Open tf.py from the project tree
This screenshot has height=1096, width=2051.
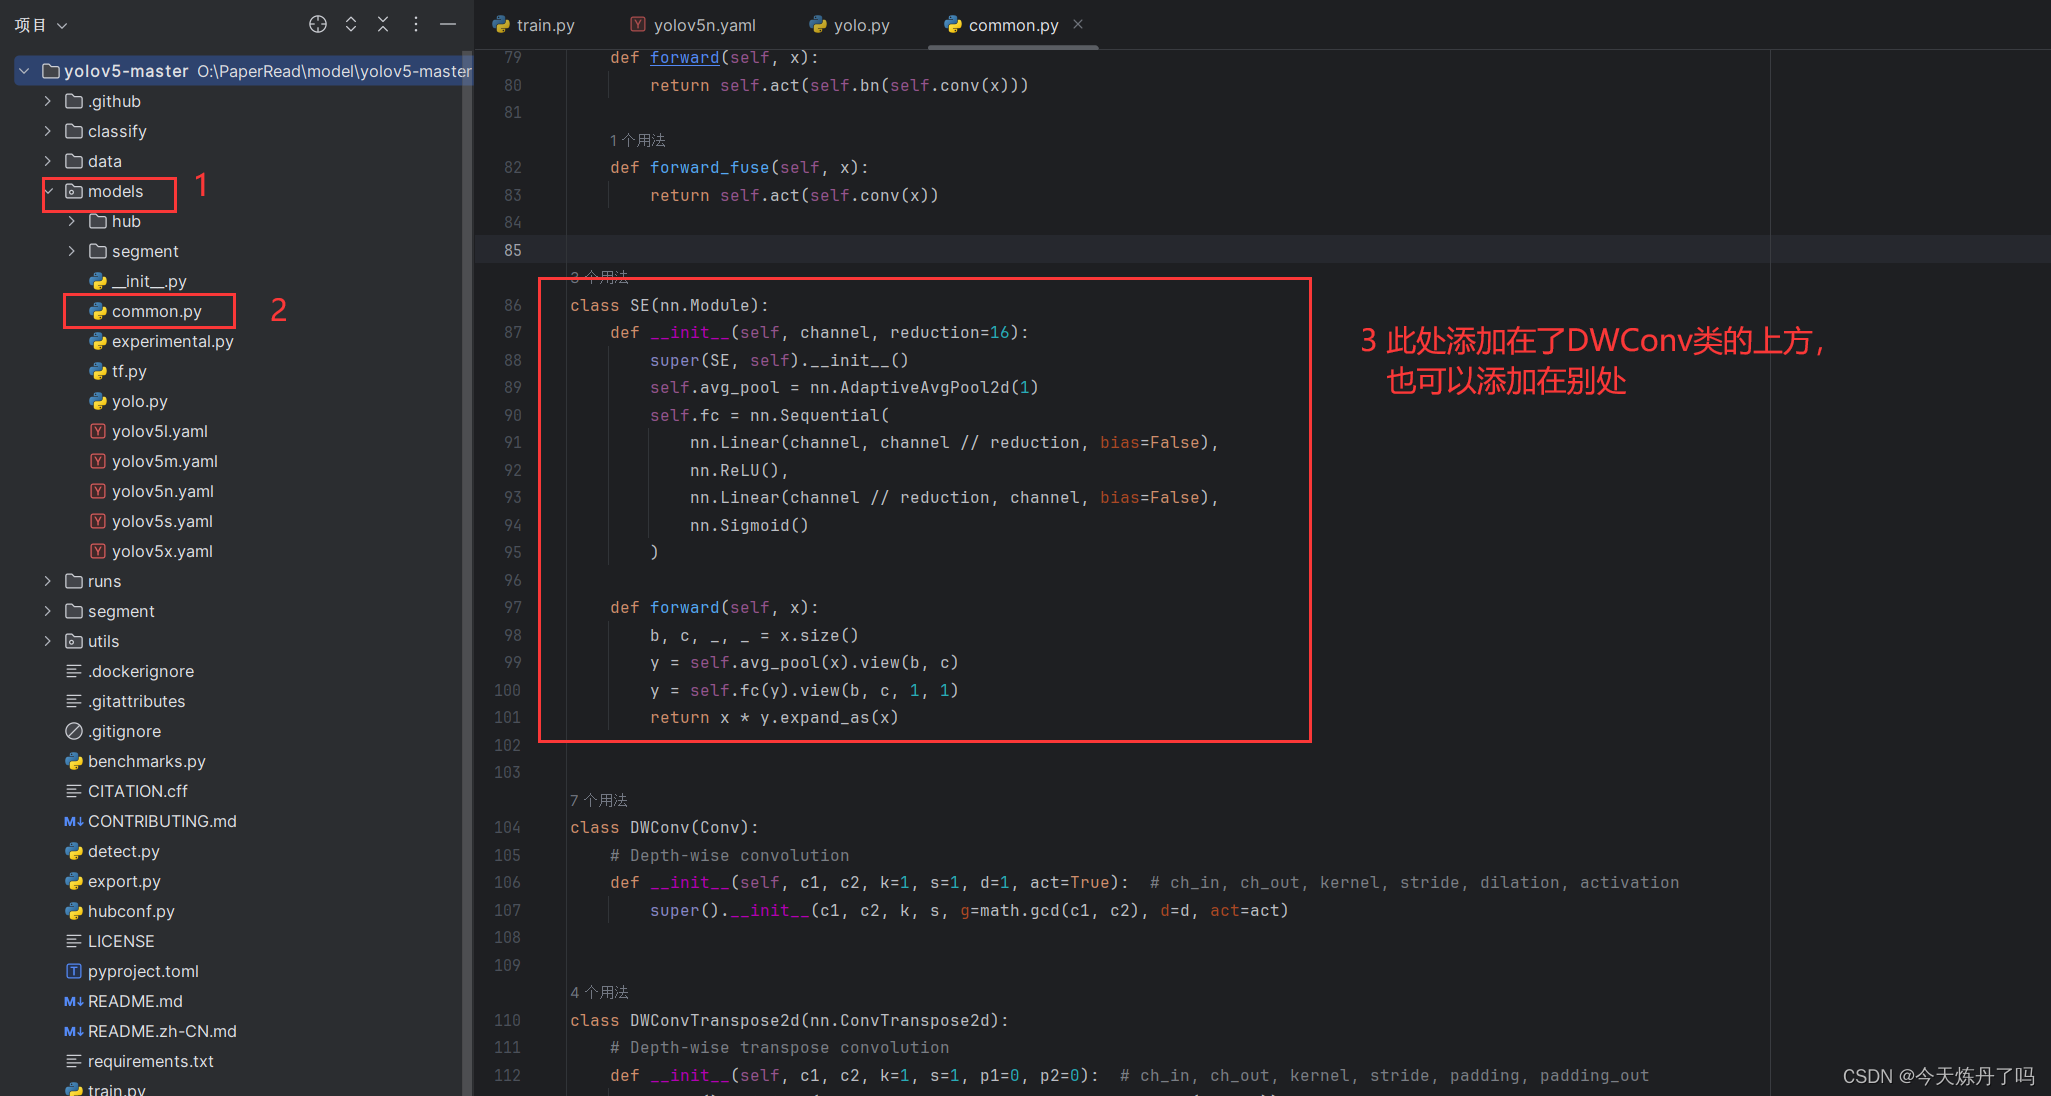click(x=118, y=371)
